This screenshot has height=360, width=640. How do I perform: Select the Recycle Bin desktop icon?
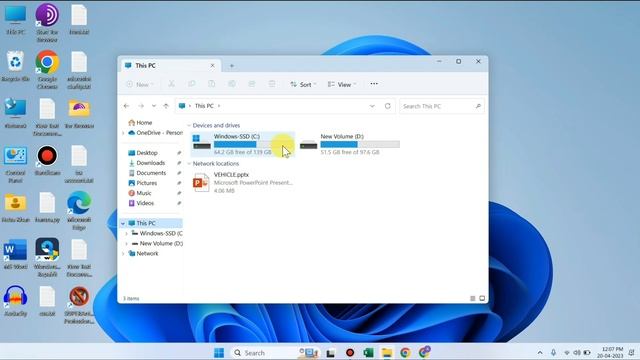(16, 67)
